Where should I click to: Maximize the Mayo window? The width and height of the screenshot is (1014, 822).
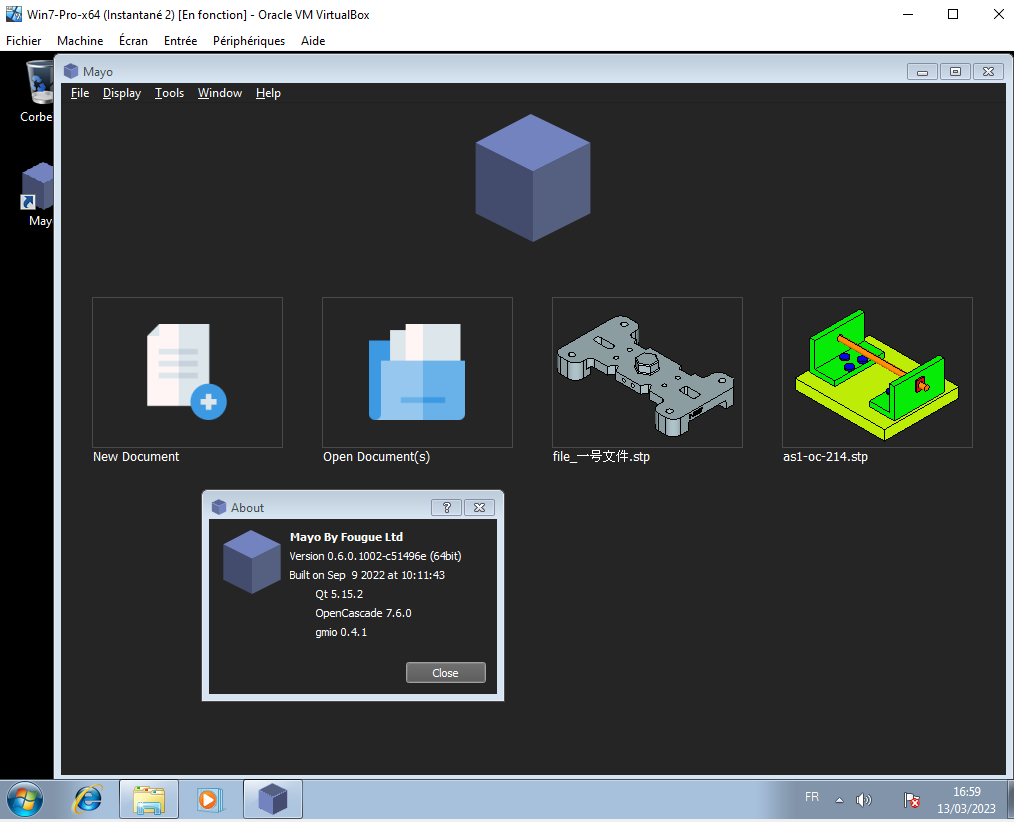[x=955, y=71]
